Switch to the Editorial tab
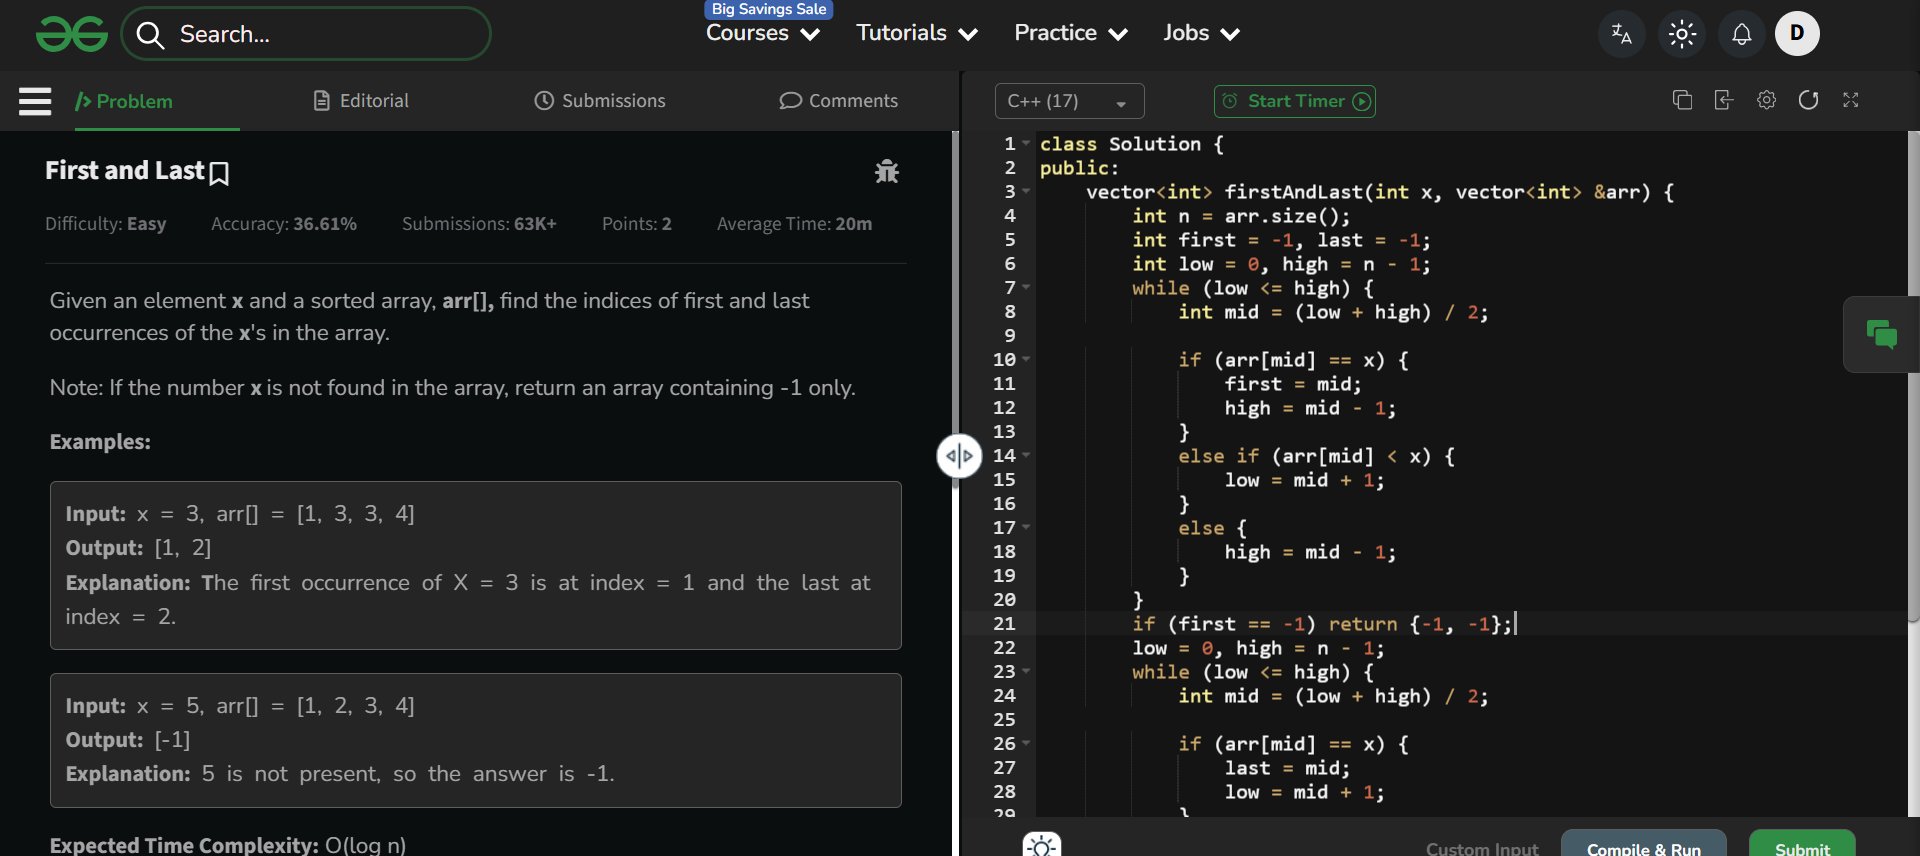Viewport: 1920px width, 856px height. pyautogui.click(x=361, y=101)
